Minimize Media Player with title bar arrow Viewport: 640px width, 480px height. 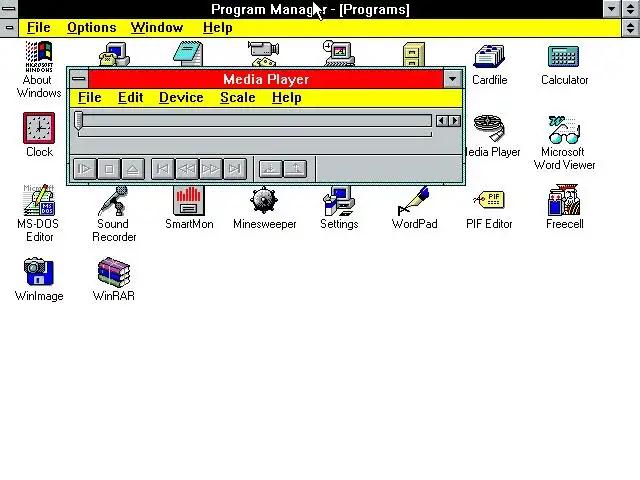tap(452, 79)
